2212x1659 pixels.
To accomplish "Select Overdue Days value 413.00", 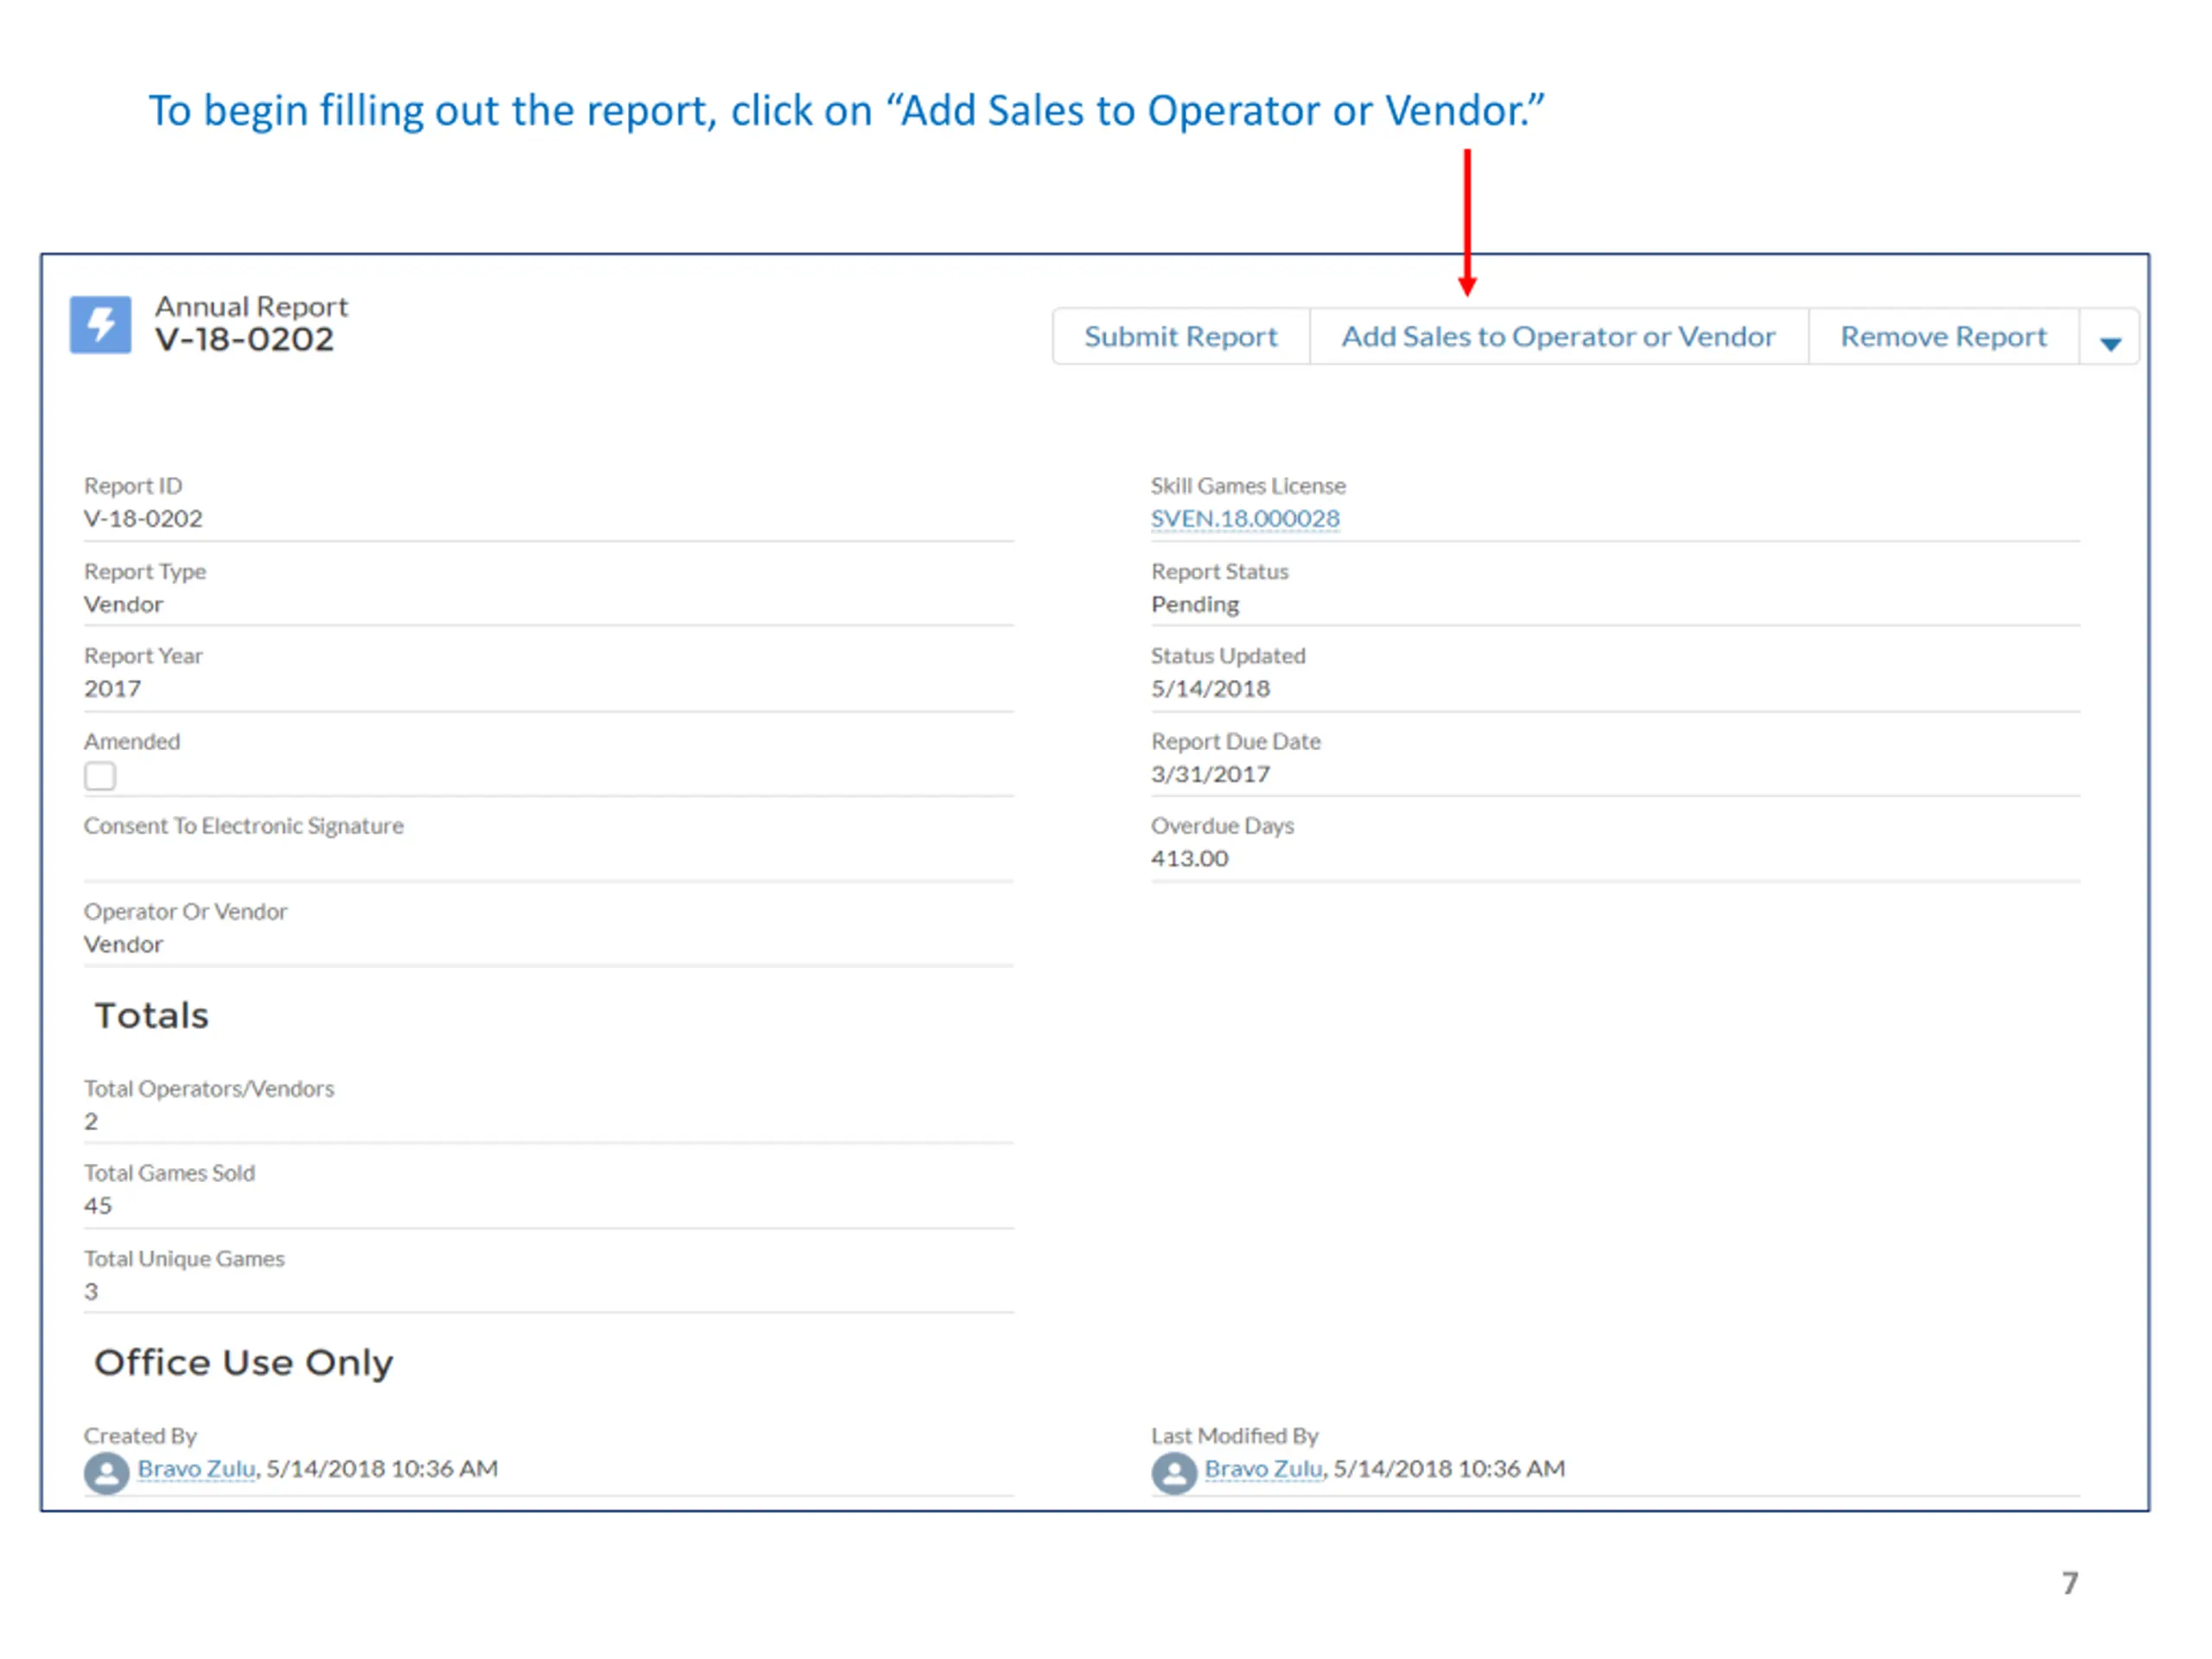I will (1189, 858).
